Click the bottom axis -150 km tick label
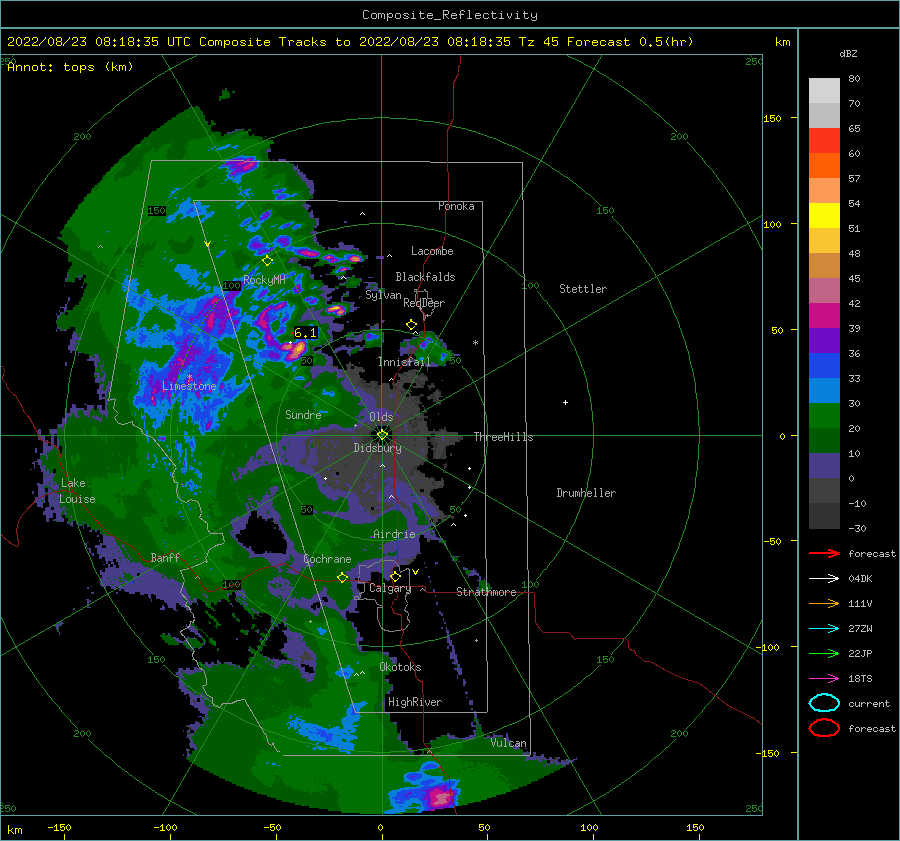 click(x=60, y=827)
